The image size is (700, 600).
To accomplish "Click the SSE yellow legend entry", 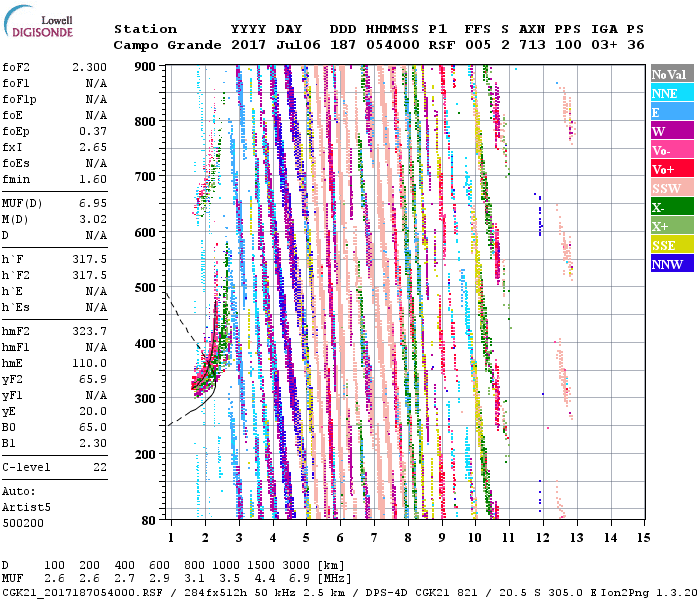I will [x=672, y=245].
